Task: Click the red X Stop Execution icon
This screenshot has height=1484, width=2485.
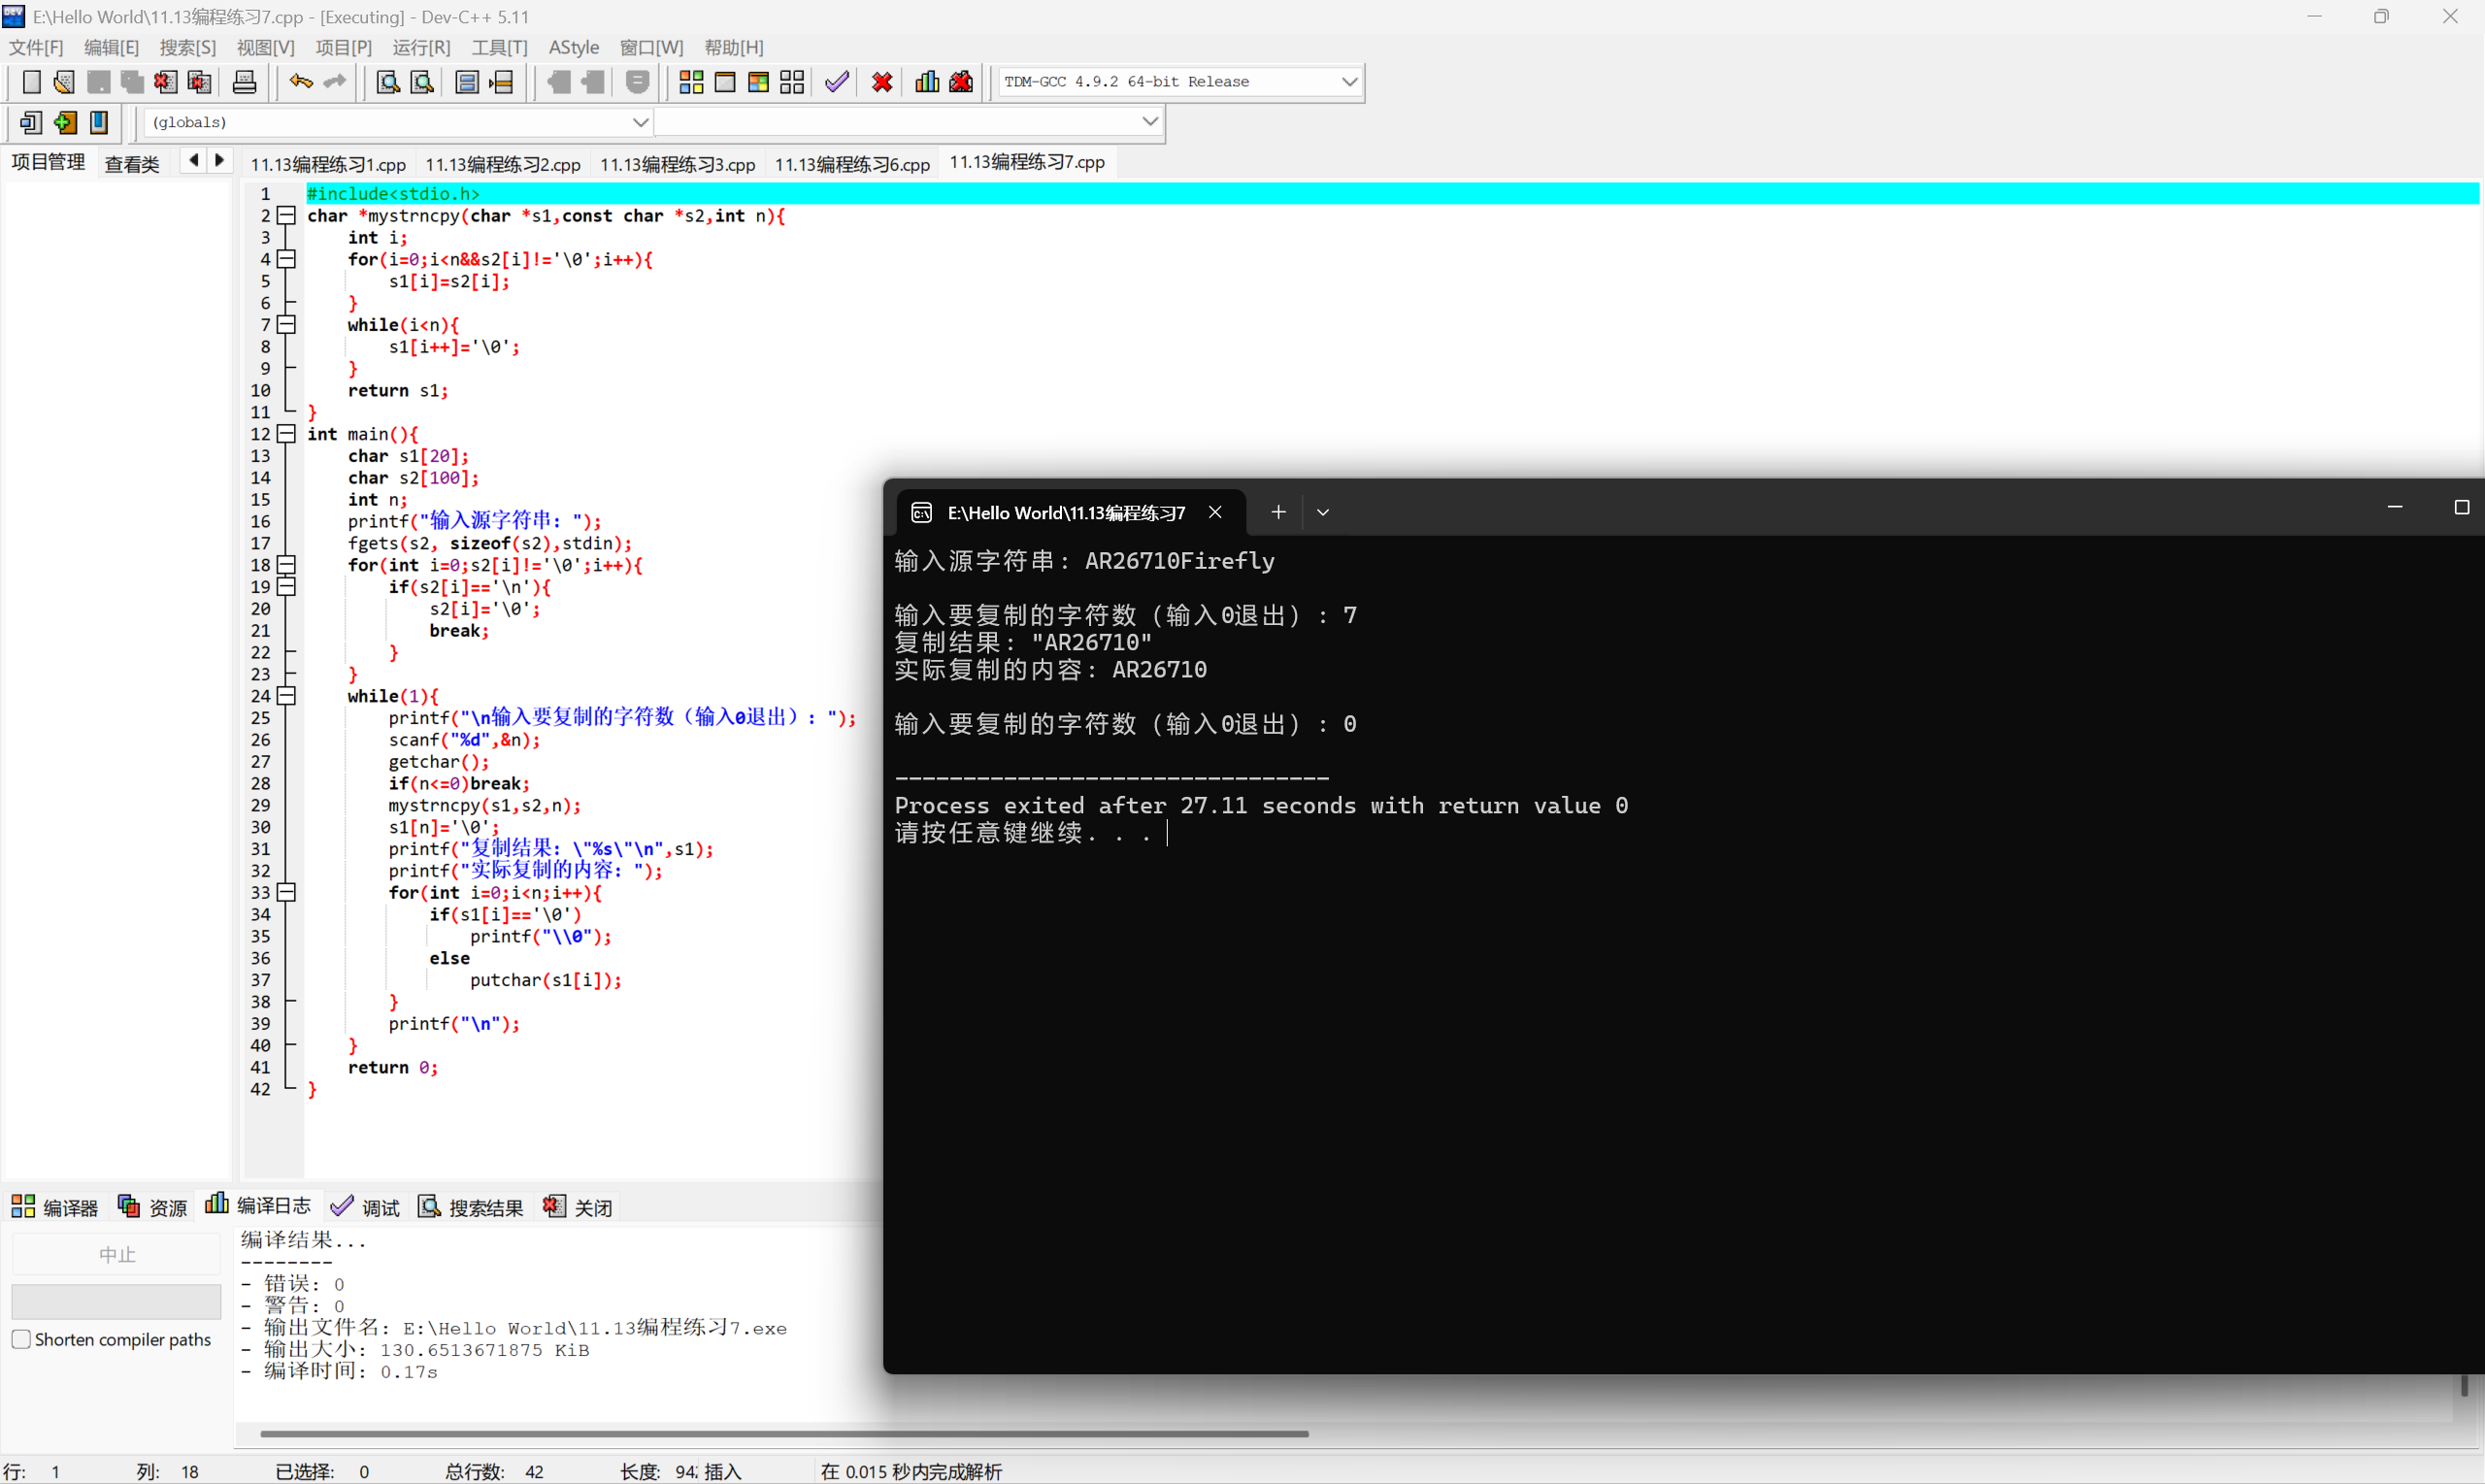Action: pyautogui.click(x=882, y=82)
